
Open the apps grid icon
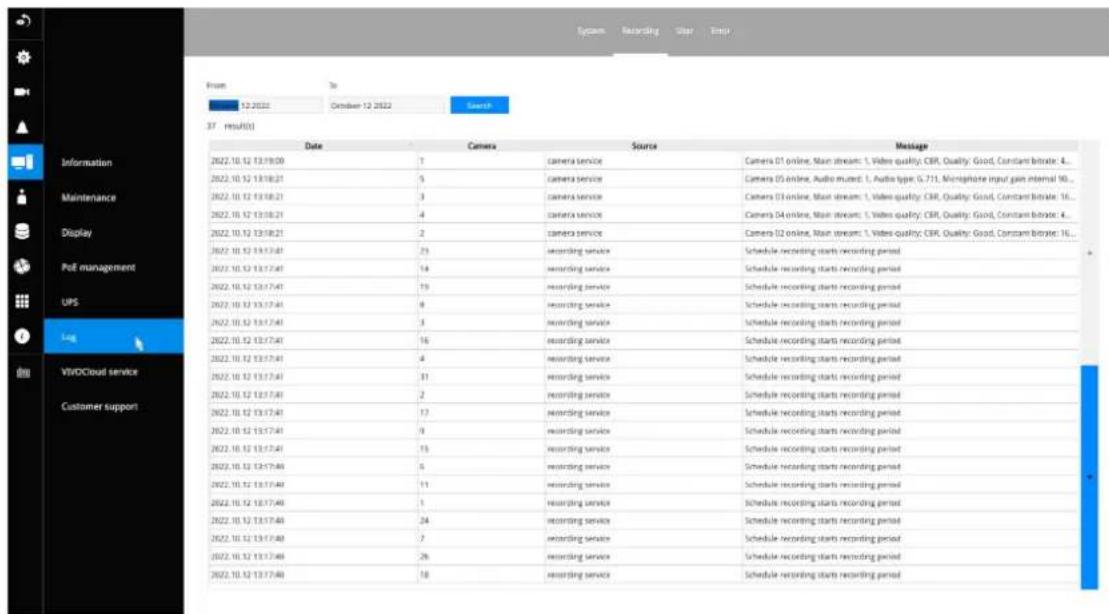point(22,301)
